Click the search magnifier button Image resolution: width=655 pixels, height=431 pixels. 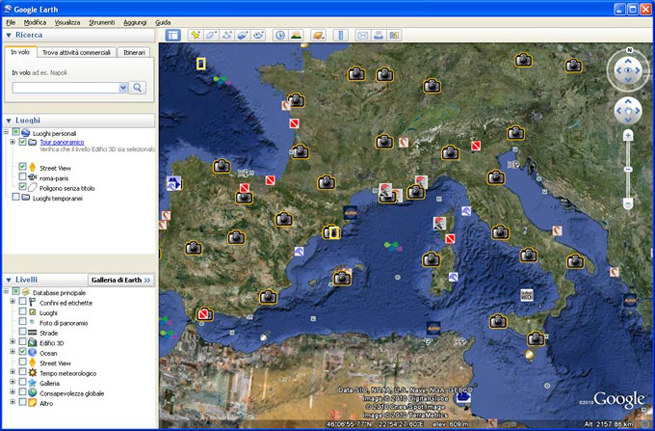click(137, 88)
